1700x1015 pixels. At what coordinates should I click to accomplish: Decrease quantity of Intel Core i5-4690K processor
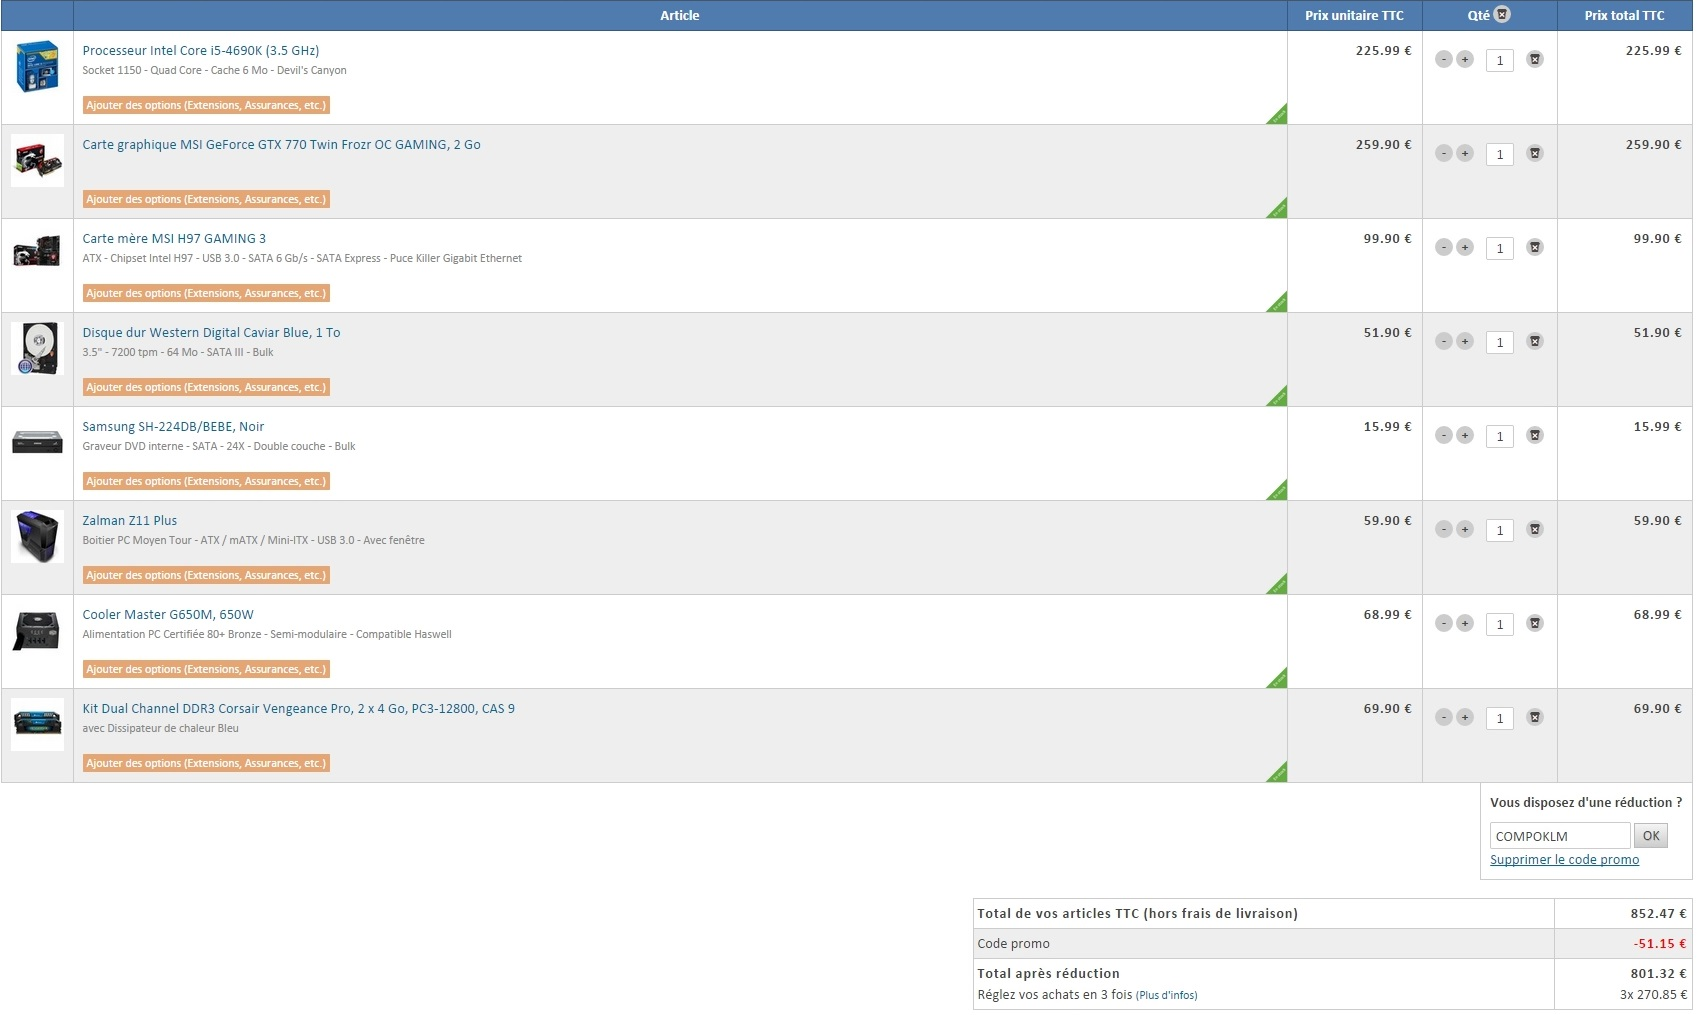pyautogui.click(x=1443, y=60)
